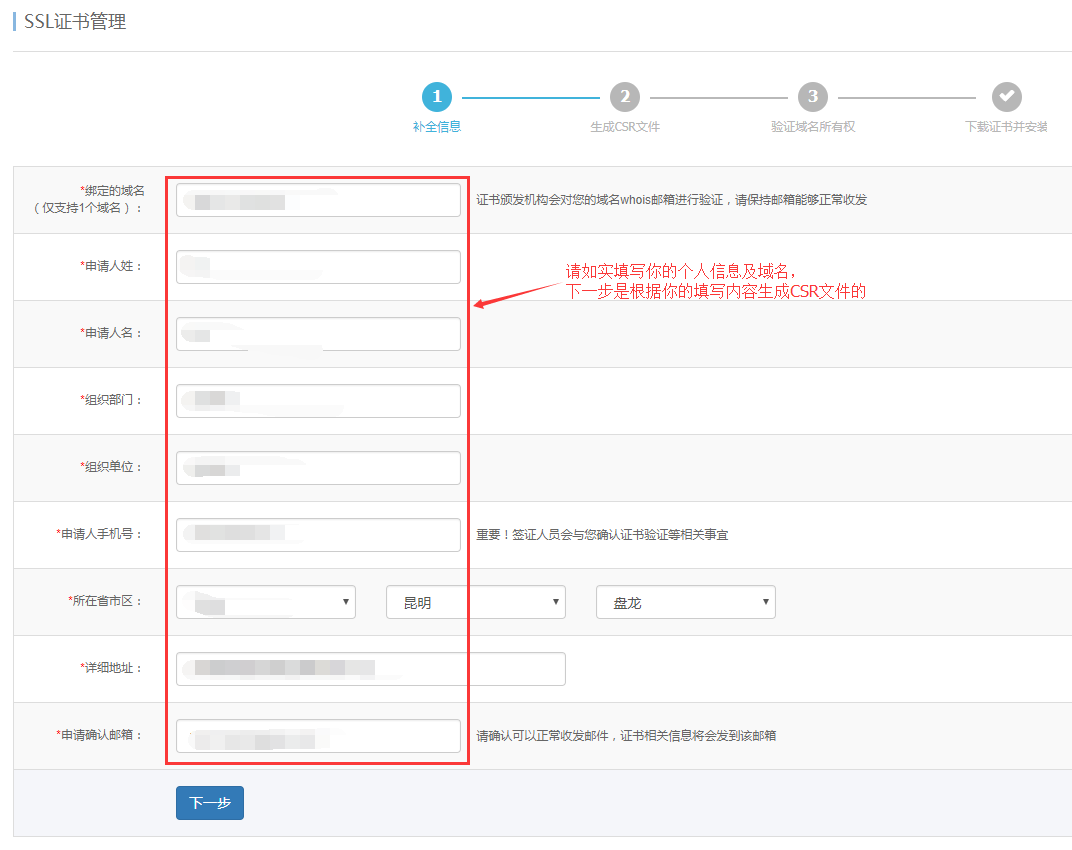The height and width of the screenshot is (850, 1072).
Task: Click the checkmark icon for 下载证书并安装
Action: tap(1006, 97)
